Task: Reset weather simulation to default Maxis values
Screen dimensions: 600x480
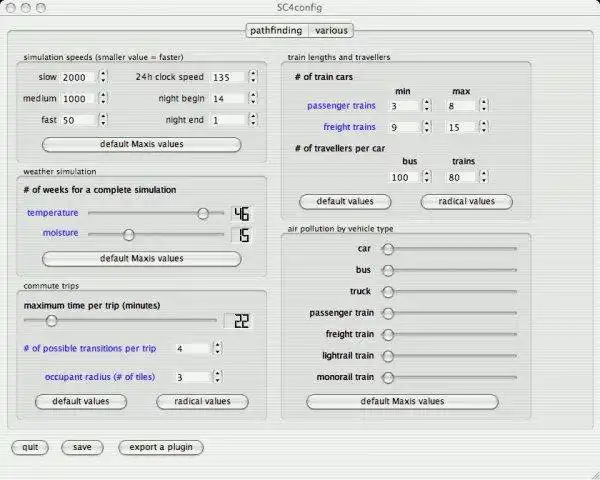Action: (x=142, y=259)
